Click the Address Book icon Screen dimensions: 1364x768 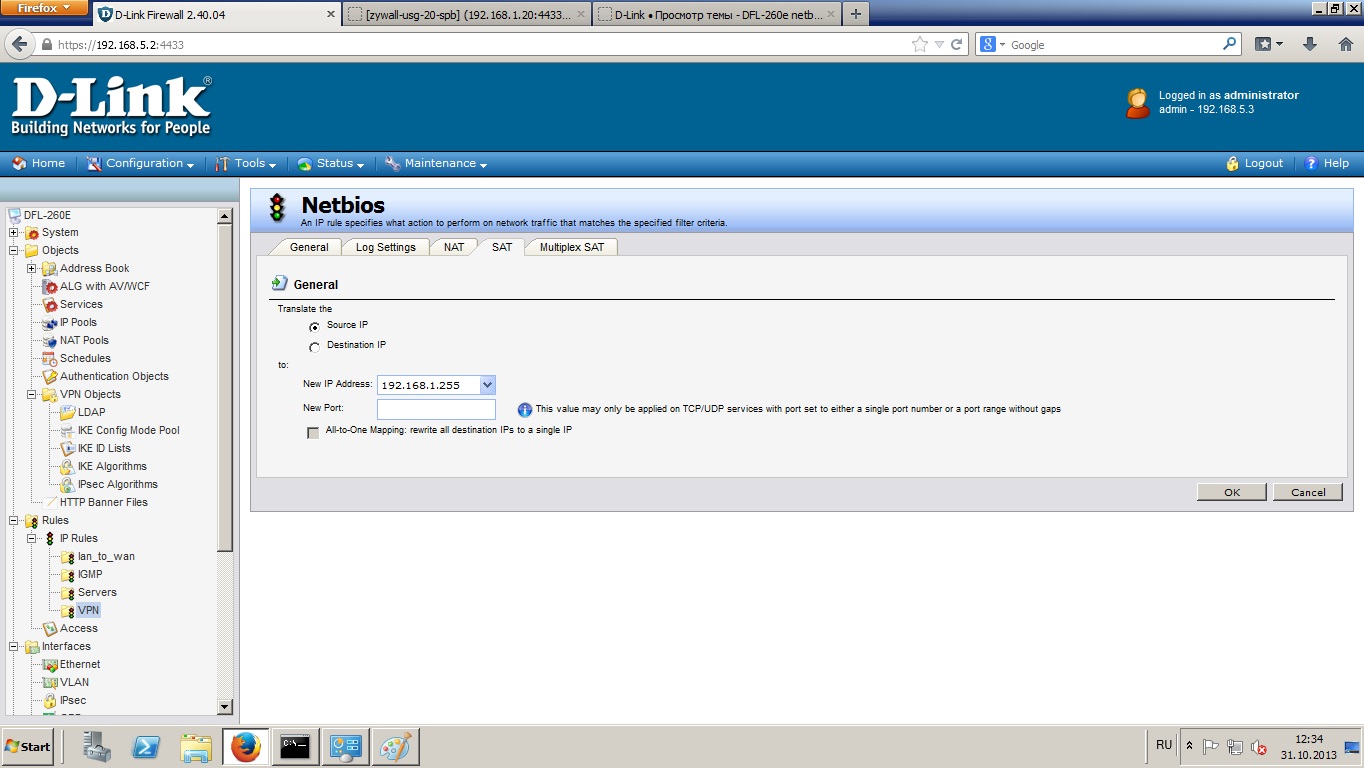coord(50,269)
